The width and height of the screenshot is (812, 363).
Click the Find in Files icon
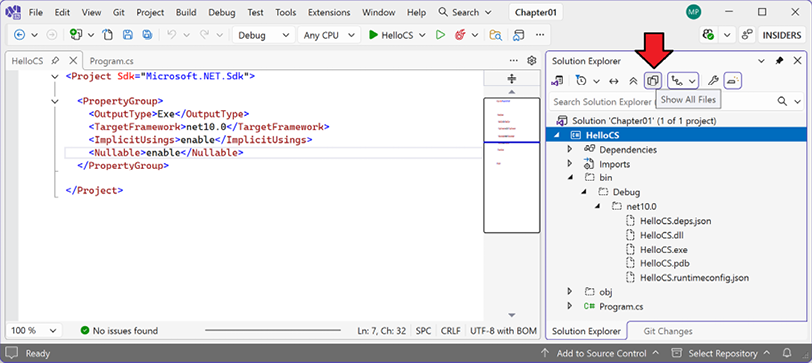(x=496, y=35)
